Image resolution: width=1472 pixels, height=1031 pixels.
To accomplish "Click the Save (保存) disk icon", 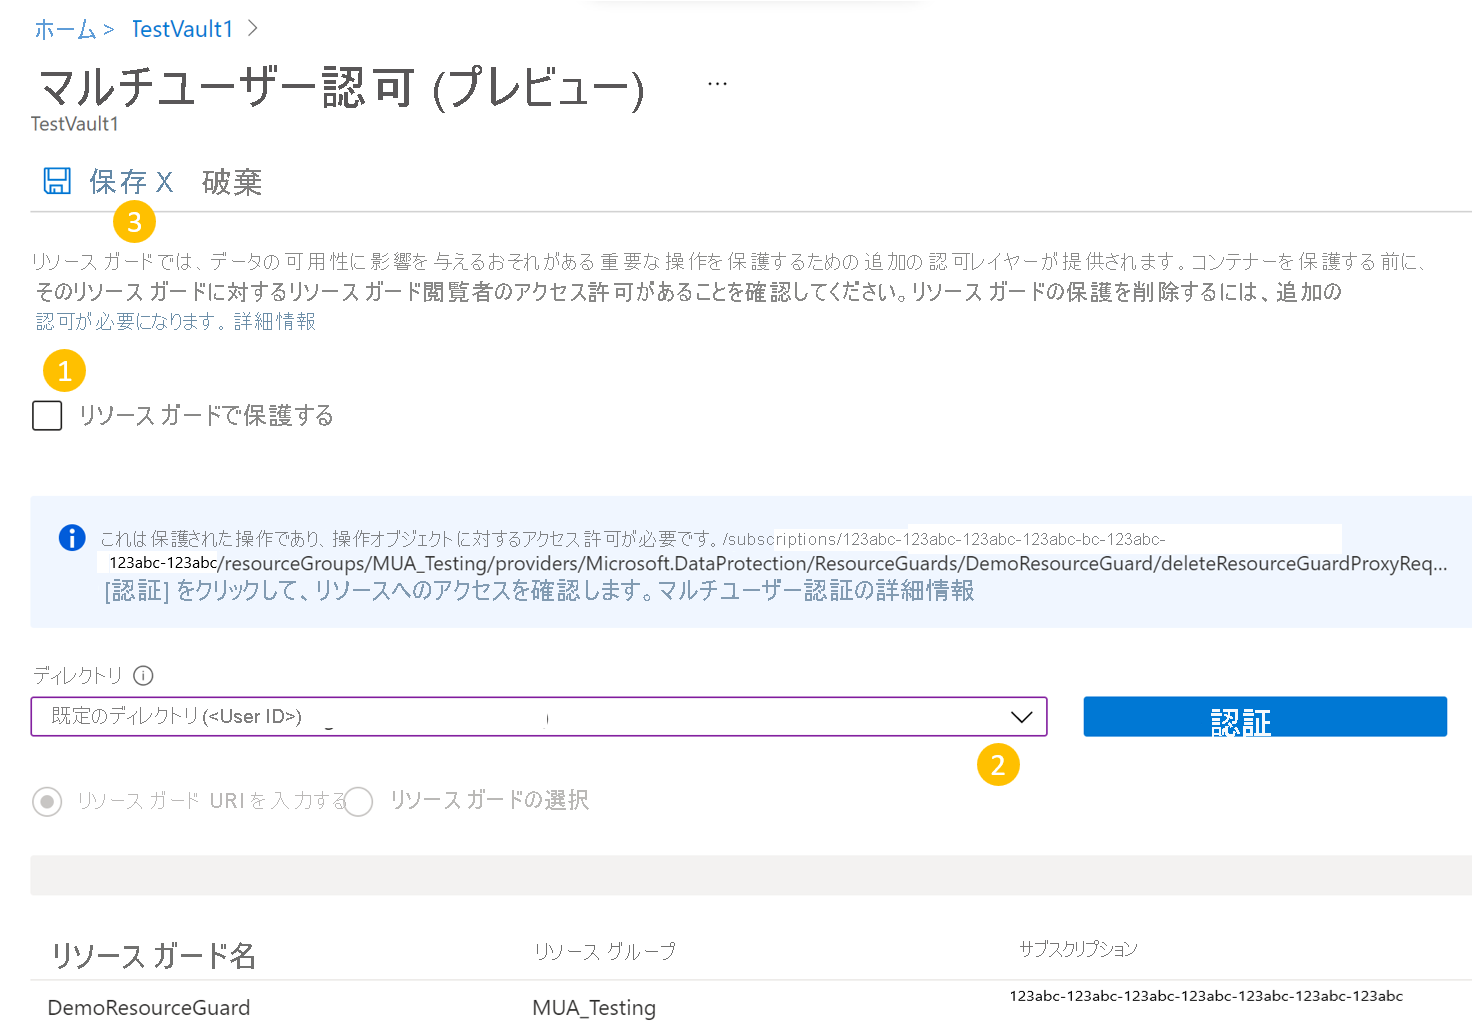I will point(57,180).
